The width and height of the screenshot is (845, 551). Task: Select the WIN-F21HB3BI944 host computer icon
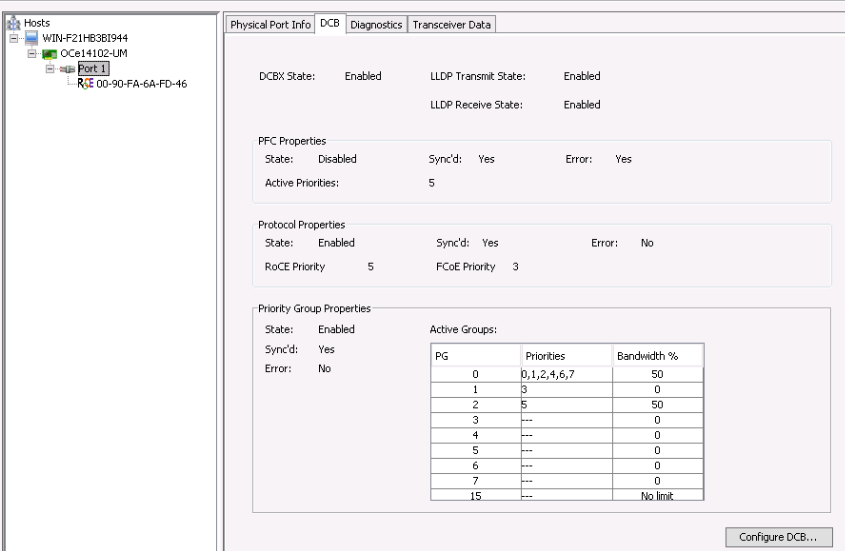[x=32, y=38]
